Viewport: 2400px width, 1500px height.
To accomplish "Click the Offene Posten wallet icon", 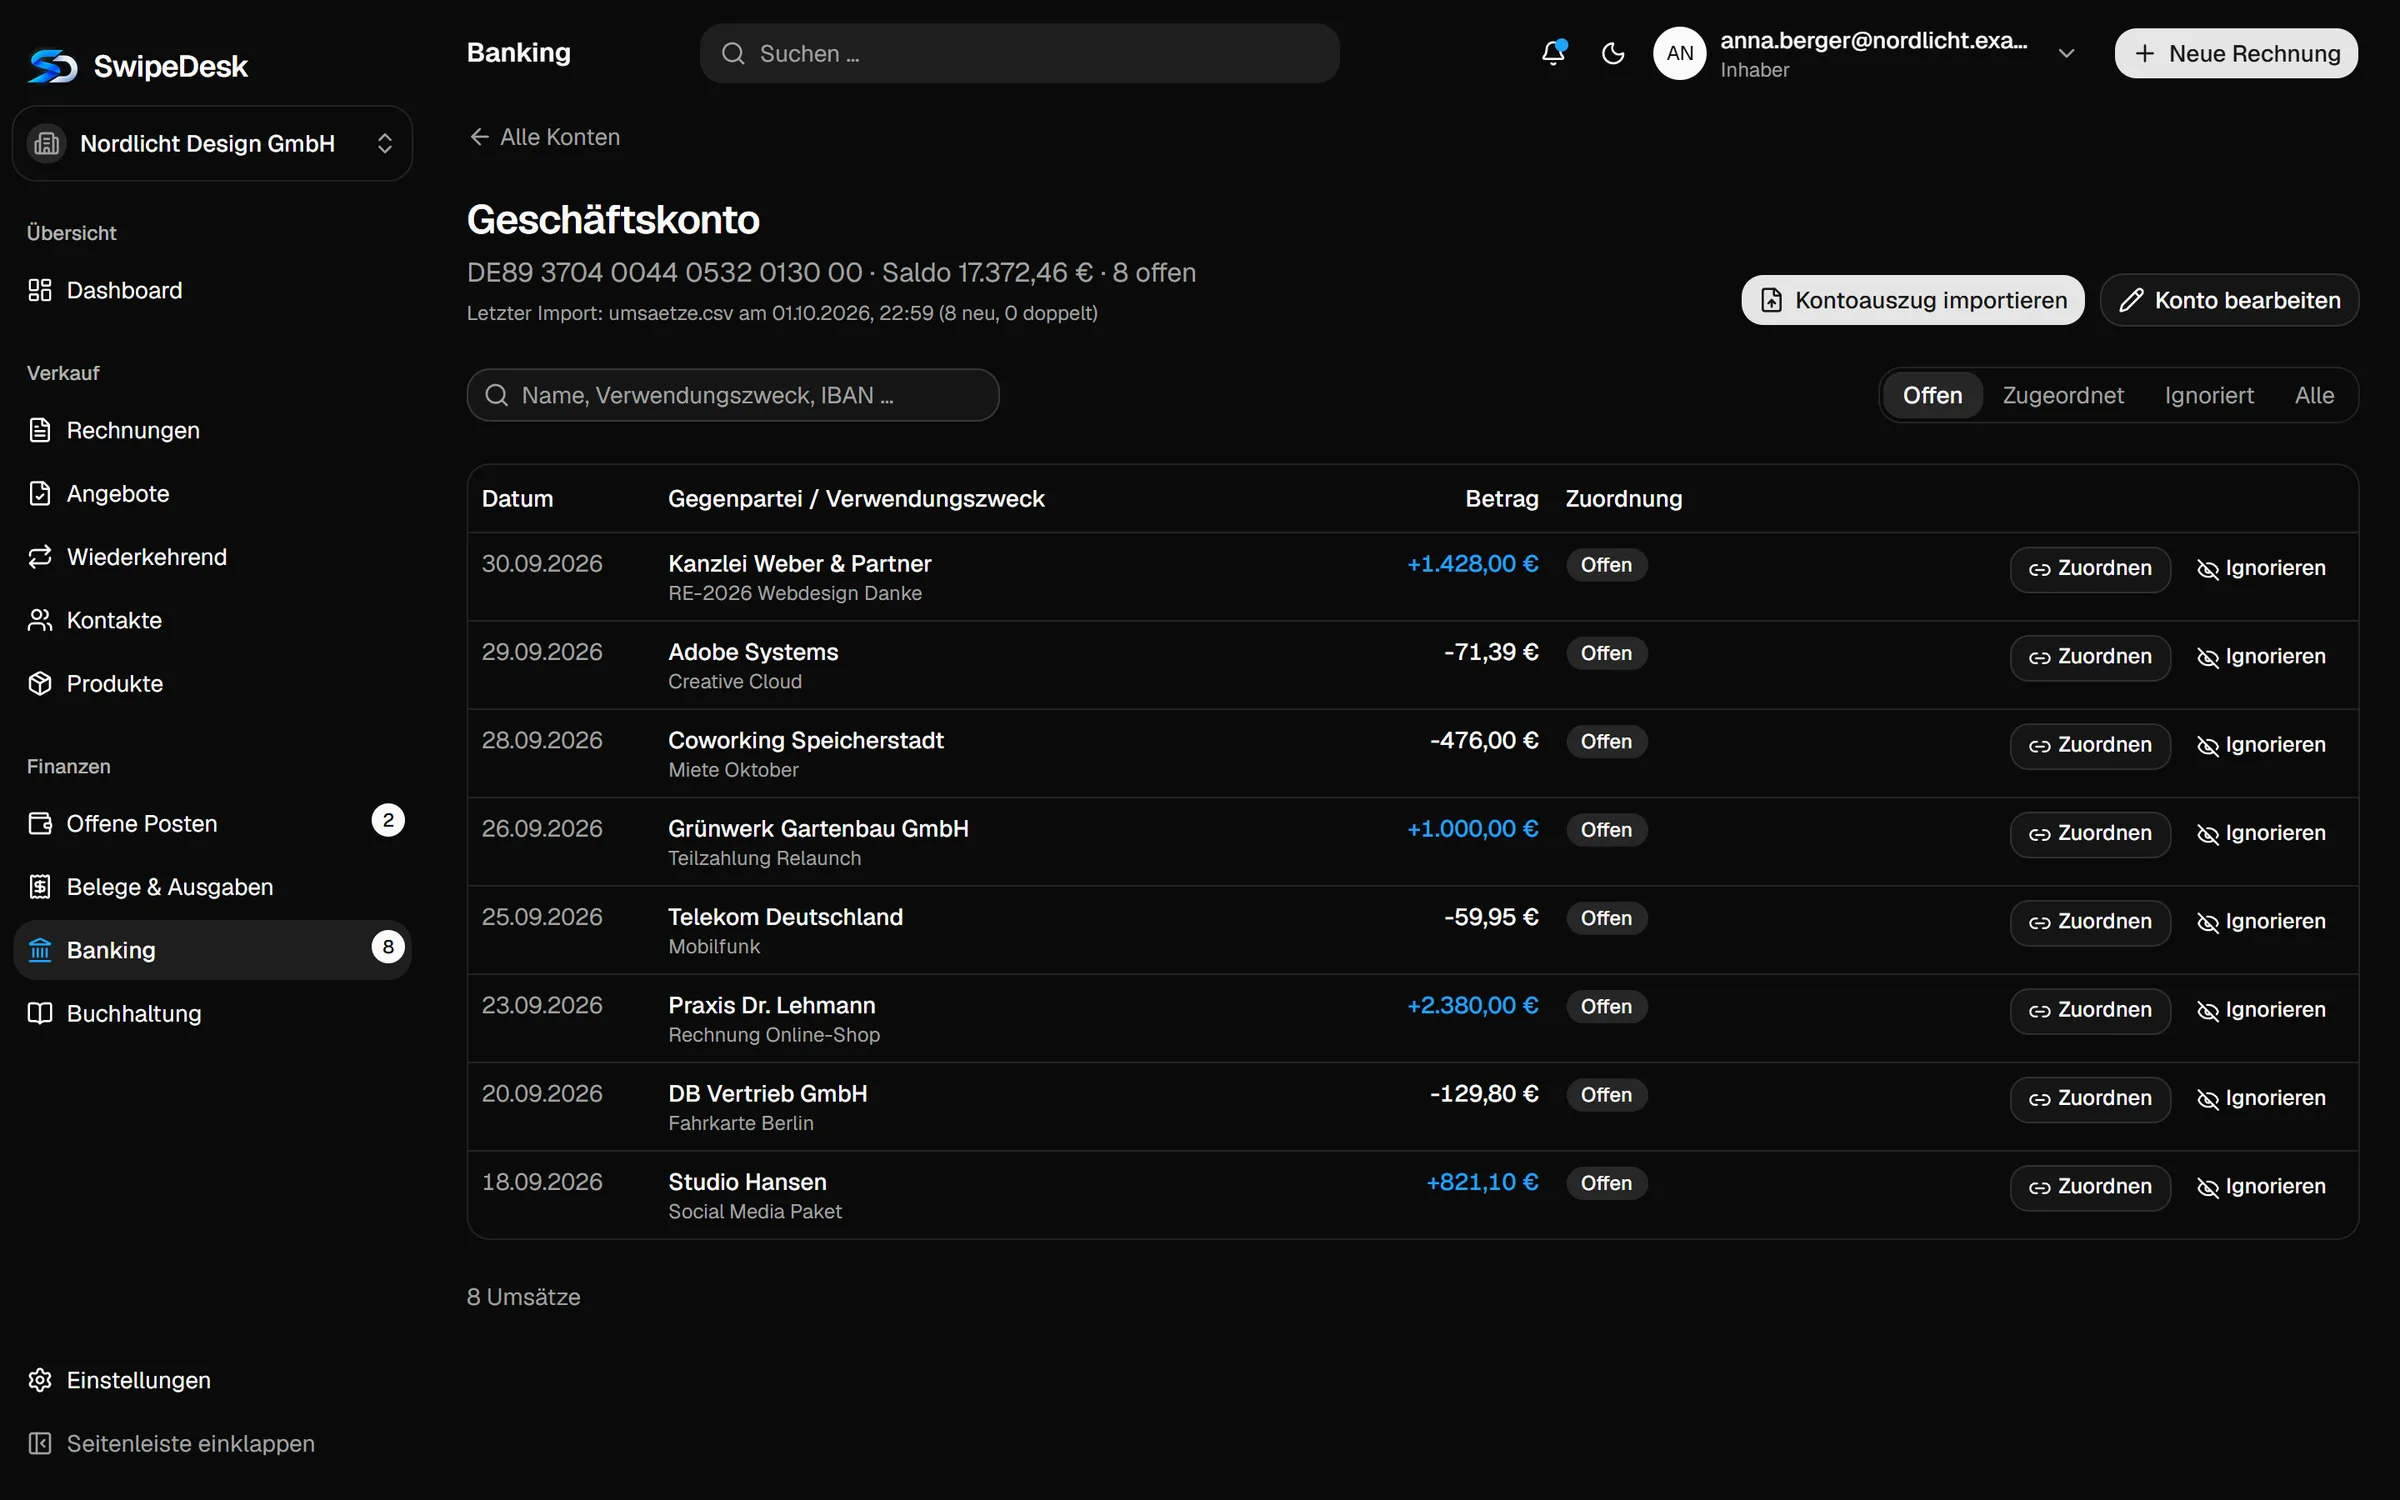I will click(x=40, y=823).
